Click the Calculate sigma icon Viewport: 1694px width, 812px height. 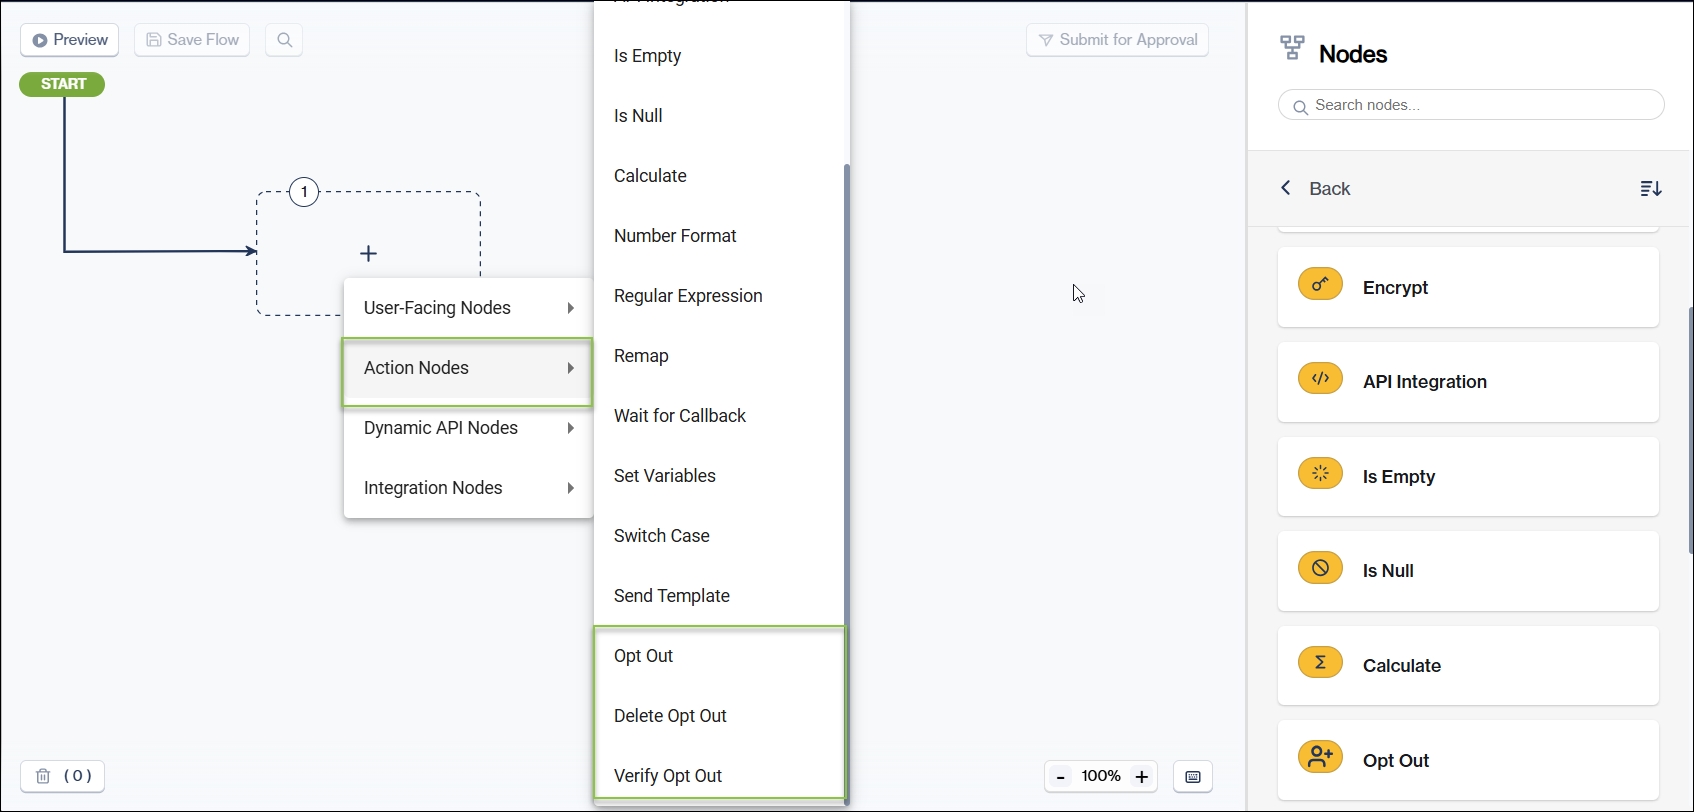[x=1320, y=663]
